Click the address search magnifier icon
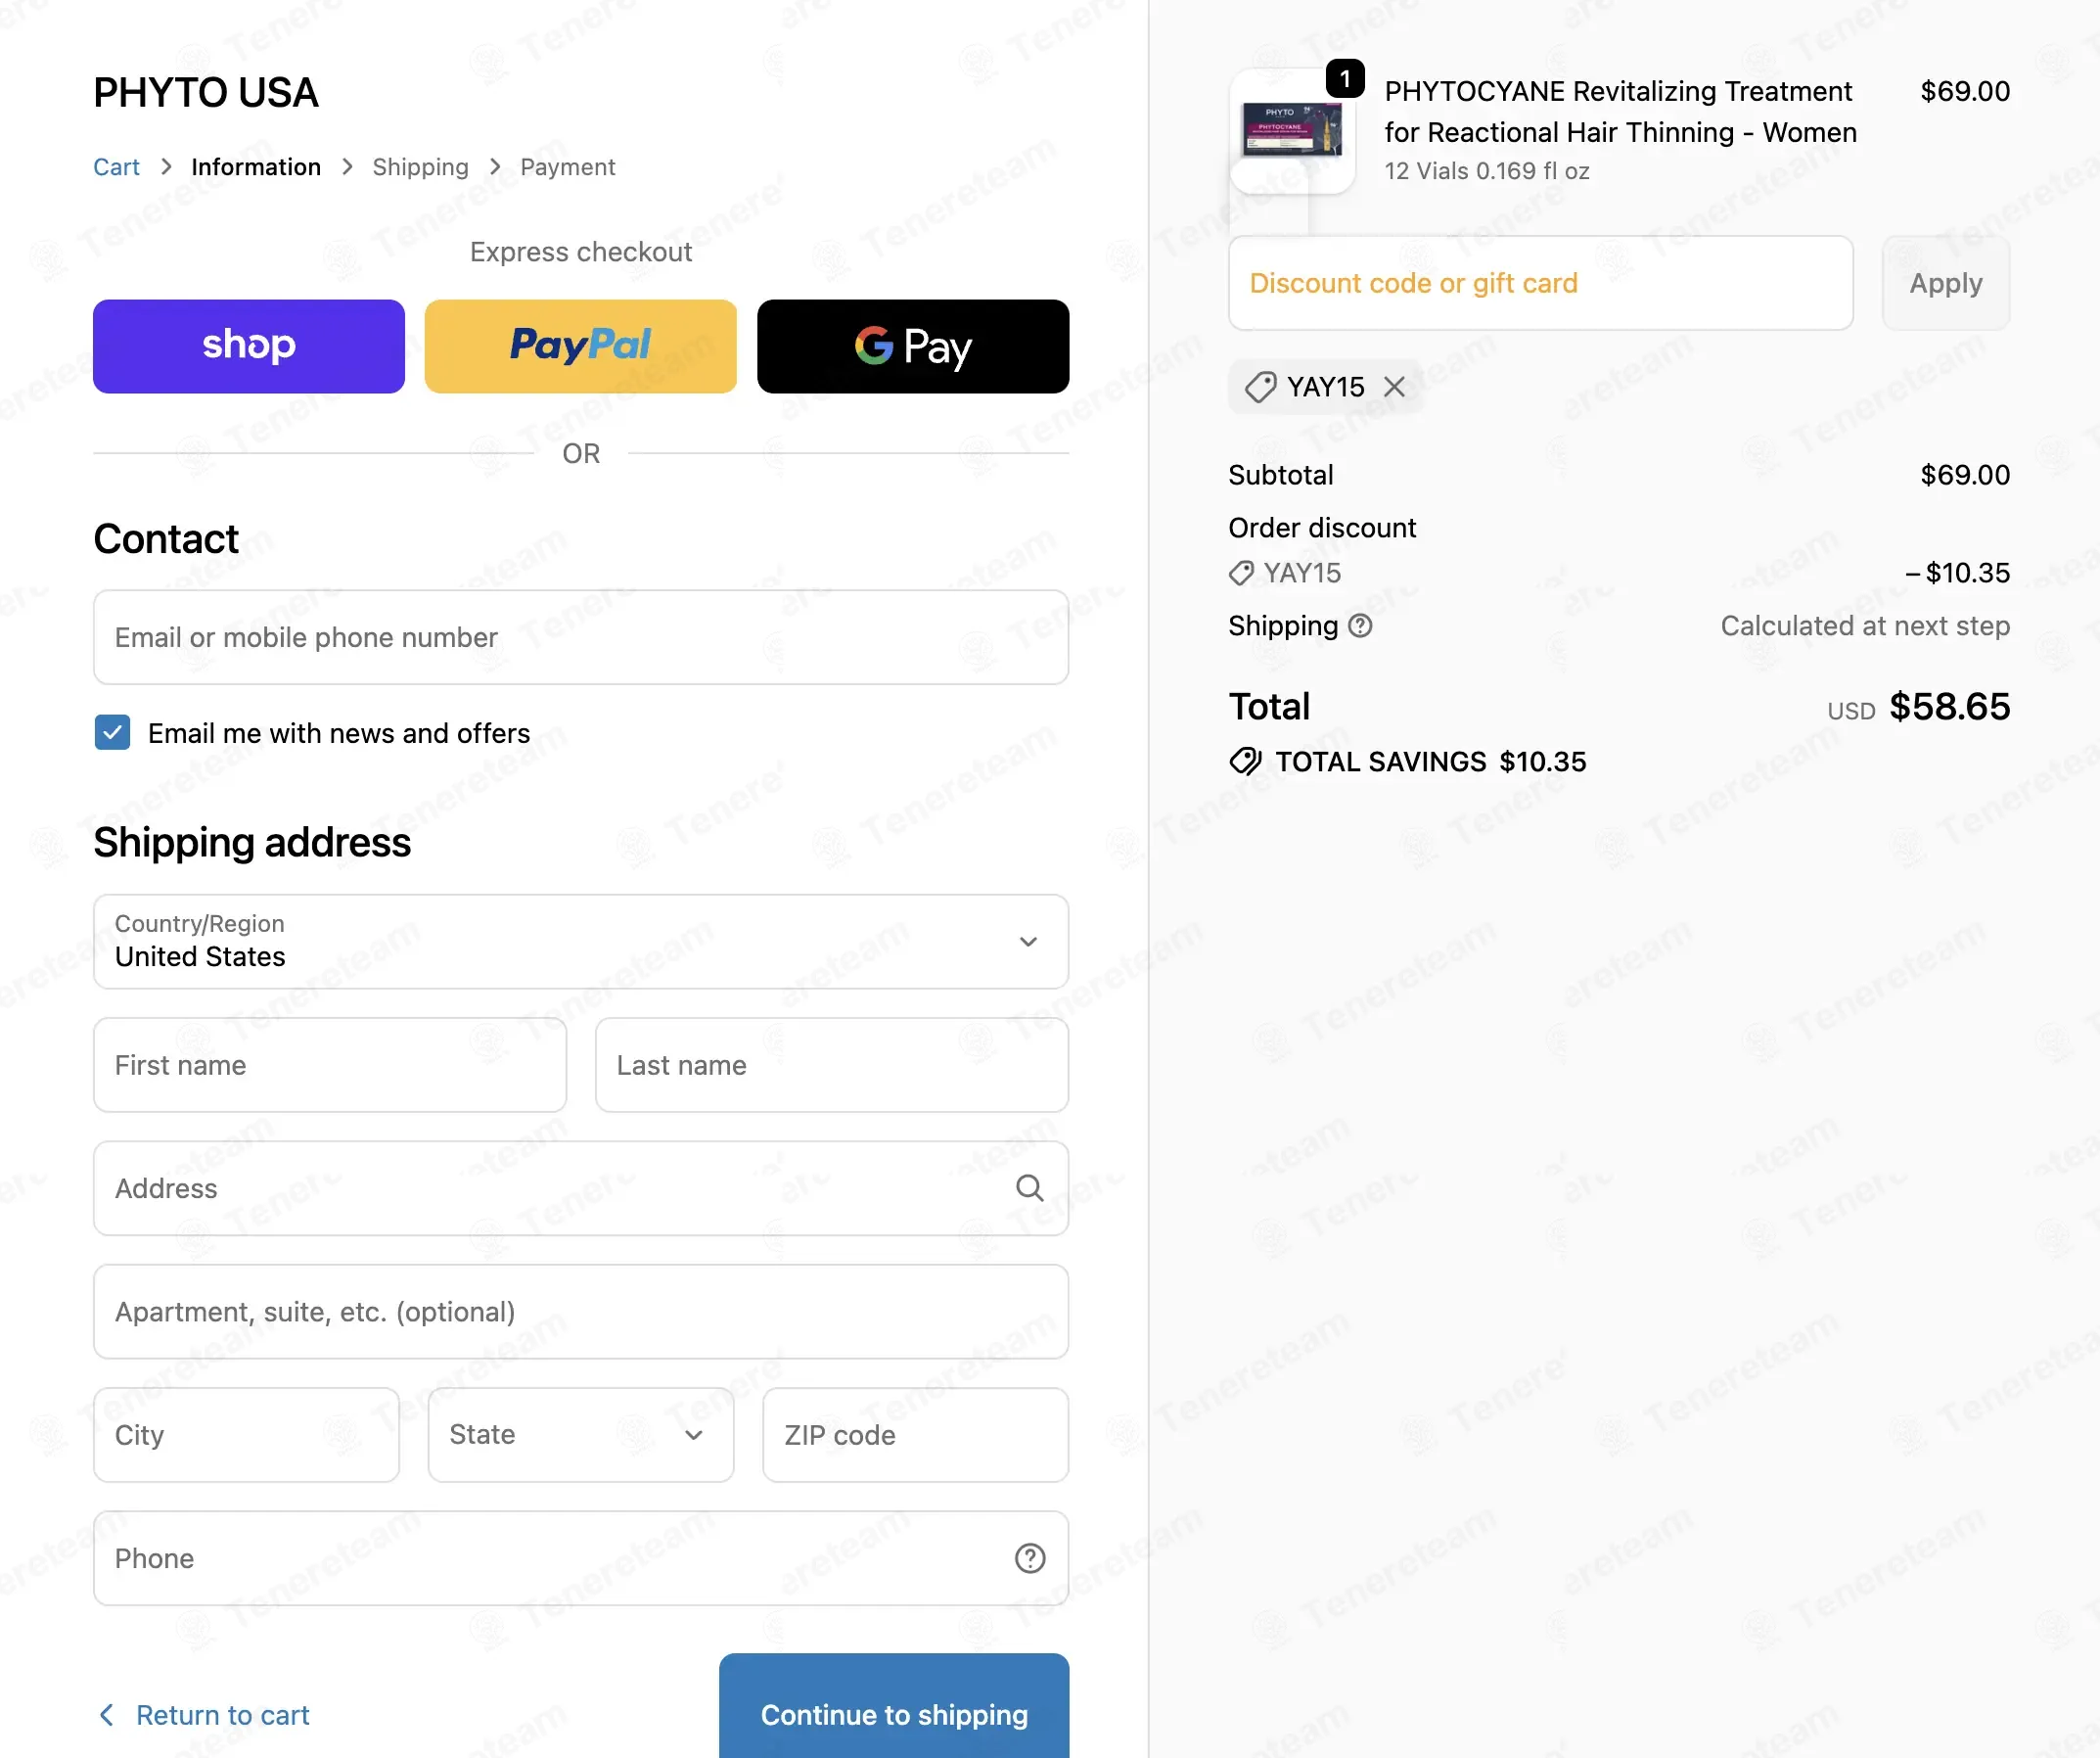Image resolution: width=2100 pixels, height=1758 pixels. coord(1029,1188)
